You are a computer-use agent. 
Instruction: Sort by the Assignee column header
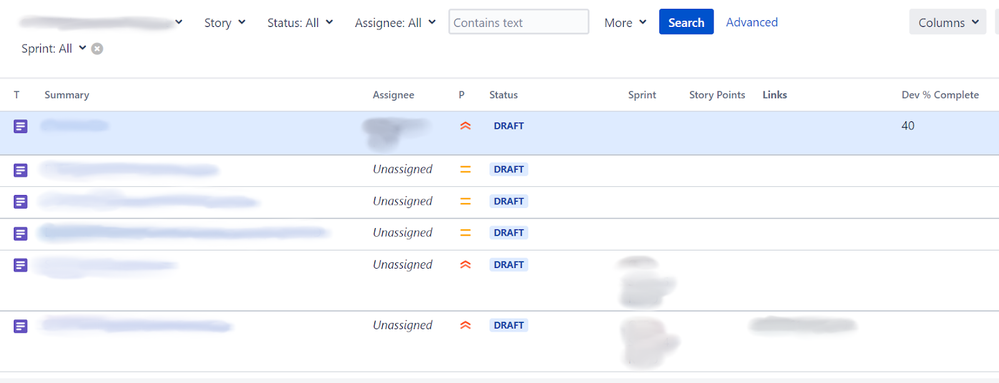[x=393, y=95]
